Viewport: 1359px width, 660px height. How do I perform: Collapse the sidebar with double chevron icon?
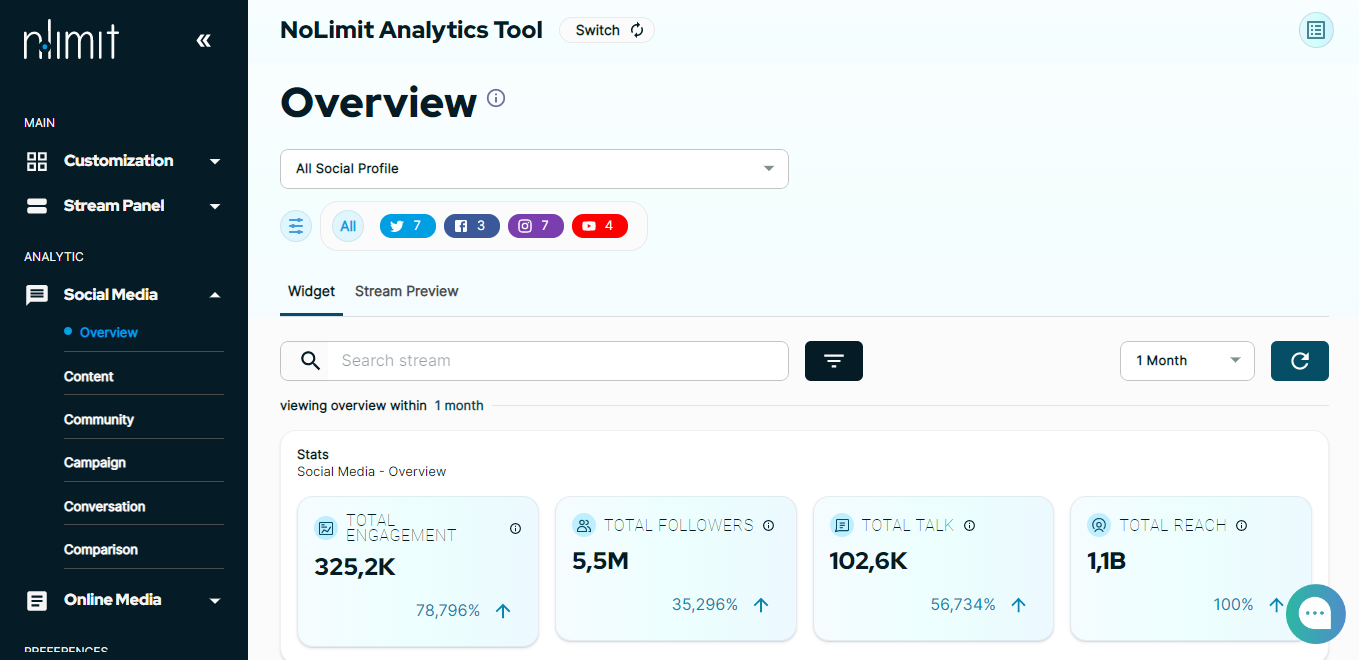204,40
